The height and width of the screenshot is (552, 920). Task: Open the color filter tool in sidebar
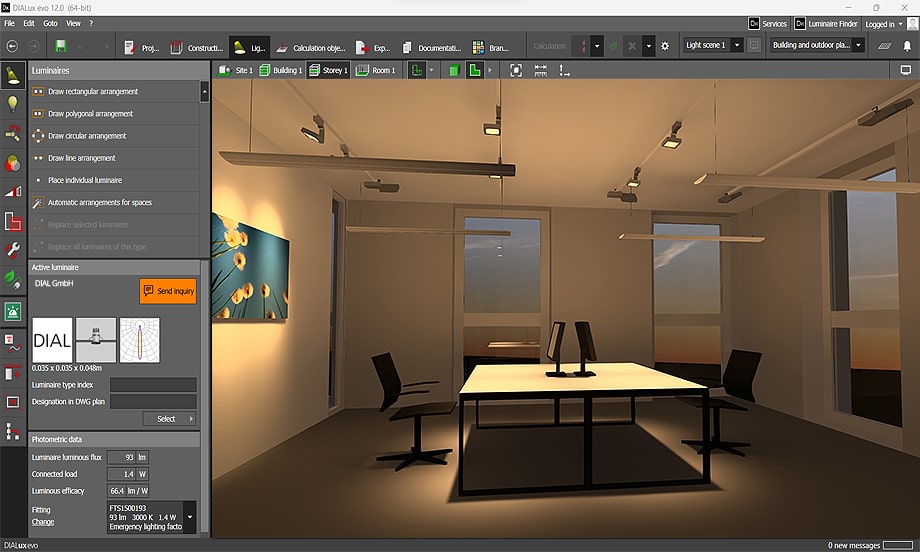[13, 162]
